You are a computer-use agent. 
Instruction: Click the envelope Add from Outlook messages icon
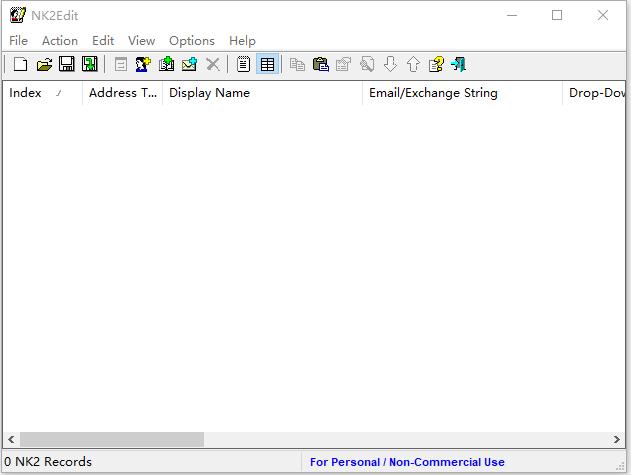click(x=189, y=64)
